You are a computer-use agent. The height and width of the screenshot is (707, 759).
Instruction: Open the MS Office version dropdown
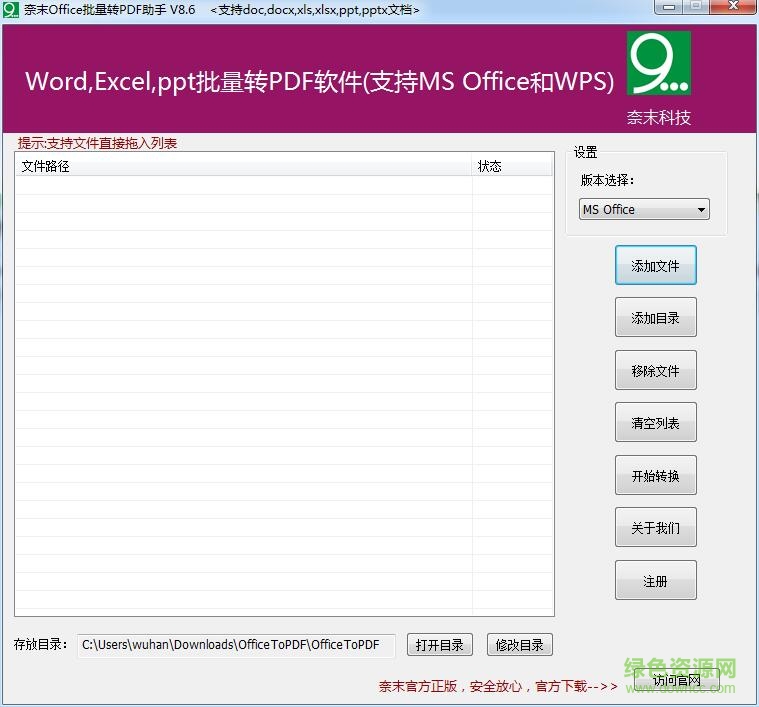(644, 210)
